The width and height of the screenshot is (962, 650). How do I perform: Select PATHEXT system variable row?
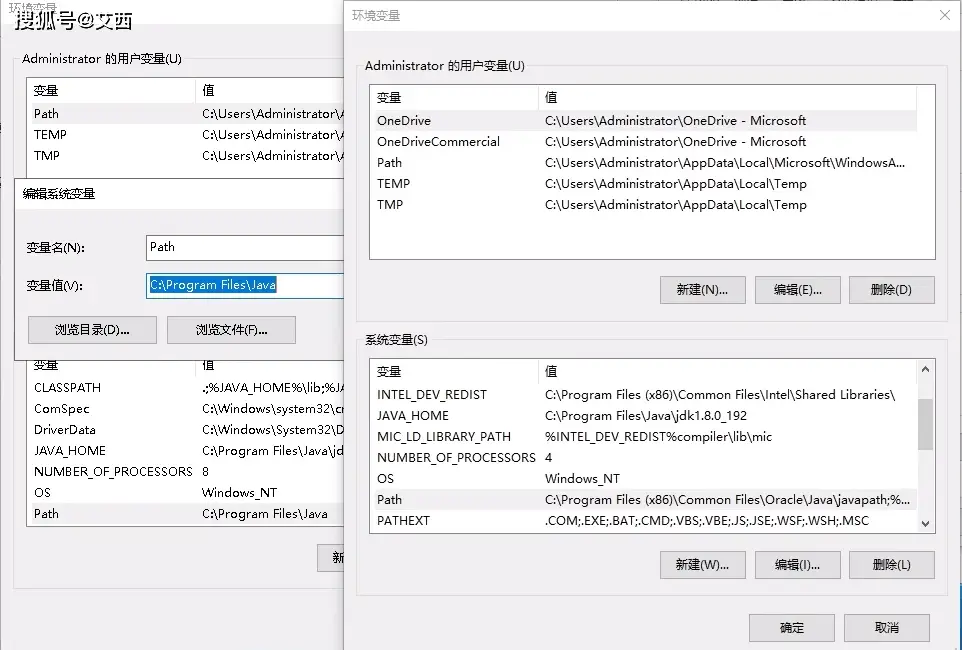[x=403, y=521]
